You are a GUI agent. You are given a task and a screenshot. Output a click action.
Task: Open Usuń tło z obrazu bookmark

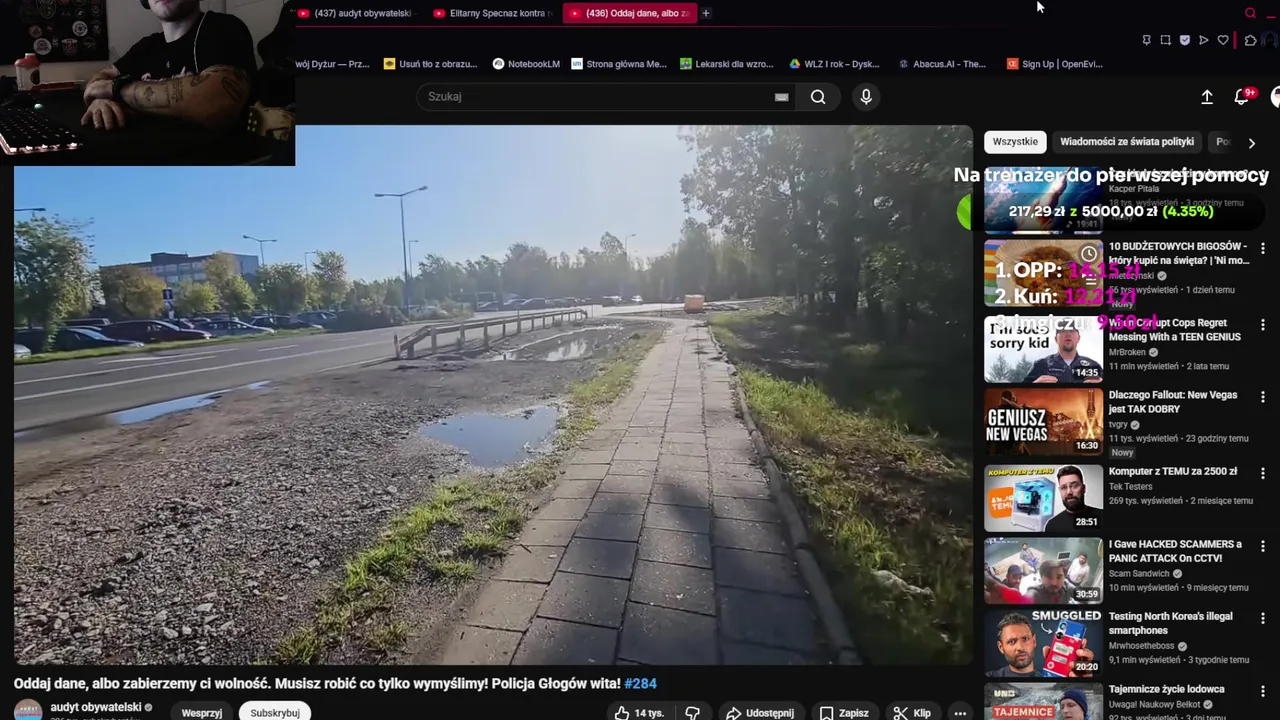click(x=431, y=64)
